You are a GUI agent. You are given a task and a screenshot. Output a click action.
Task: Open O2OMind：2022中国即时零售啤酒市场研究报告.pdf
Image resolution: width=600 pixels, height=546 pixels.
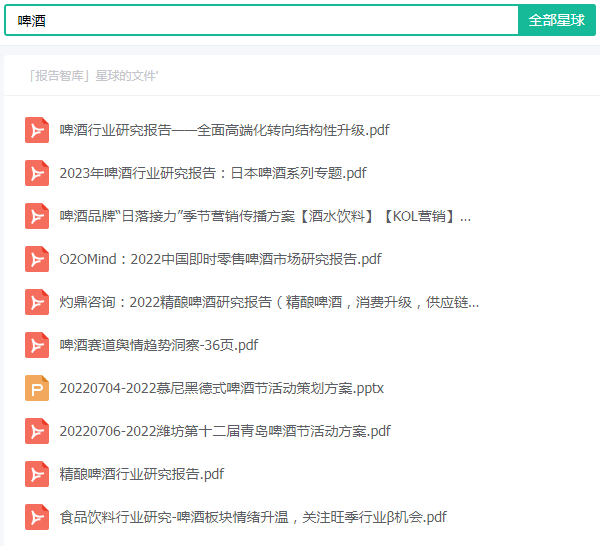[x=220, y=259]
